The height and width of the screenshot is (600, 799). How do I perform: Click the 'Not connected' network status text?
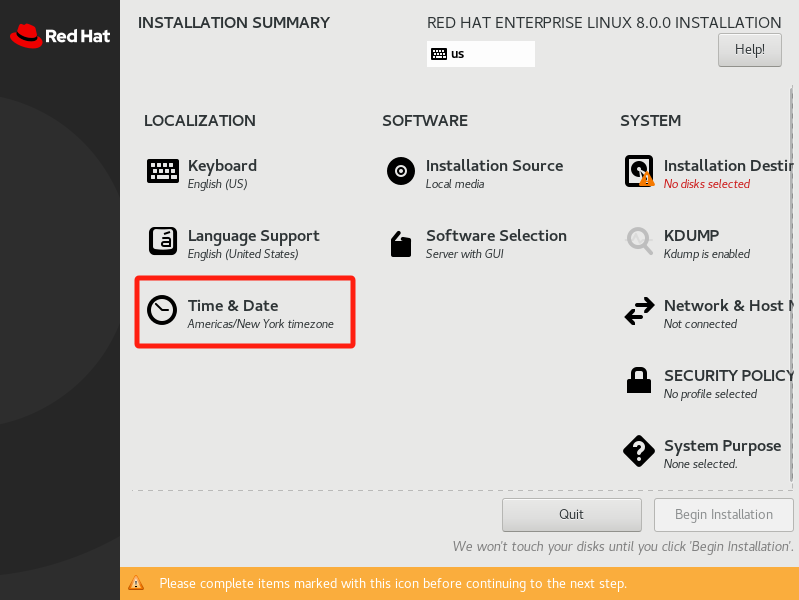coord(700,324)
